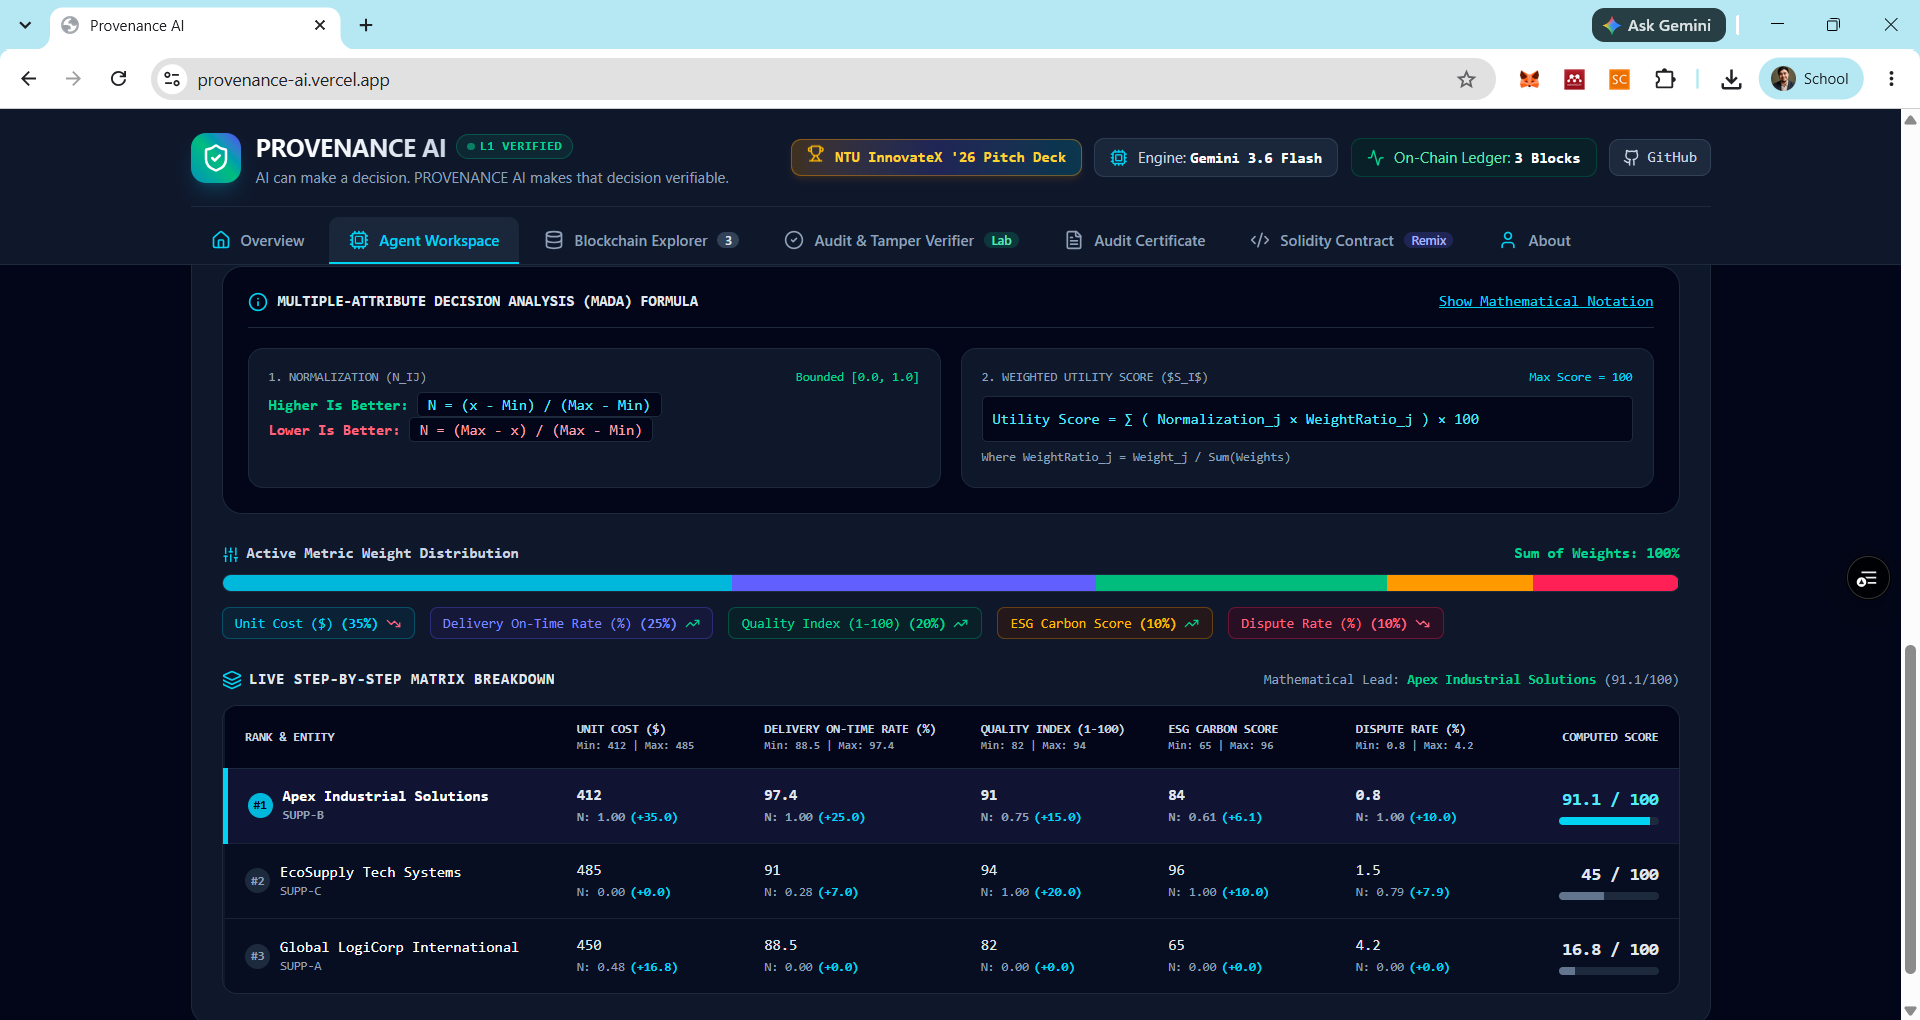This screenshot has height=1020, width=1920.
Task: Open a new browser tab
Action: pos(366,25)
